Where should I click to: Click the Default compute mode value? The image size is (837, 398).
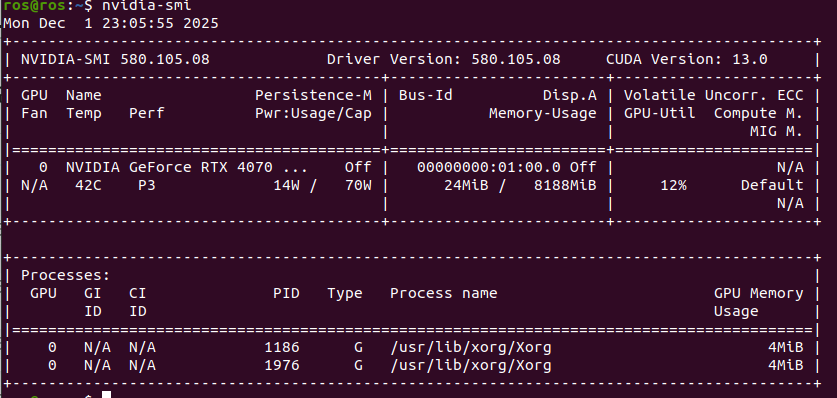772,186
